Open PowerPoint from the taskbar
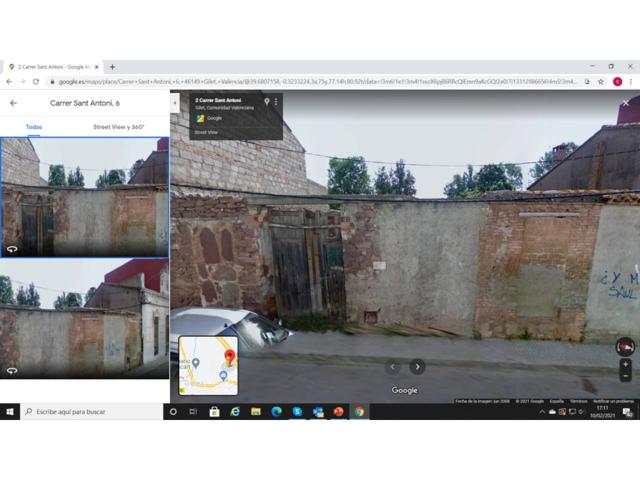Image resolution: width=640 pixels, height=480 pixels. 338,412
